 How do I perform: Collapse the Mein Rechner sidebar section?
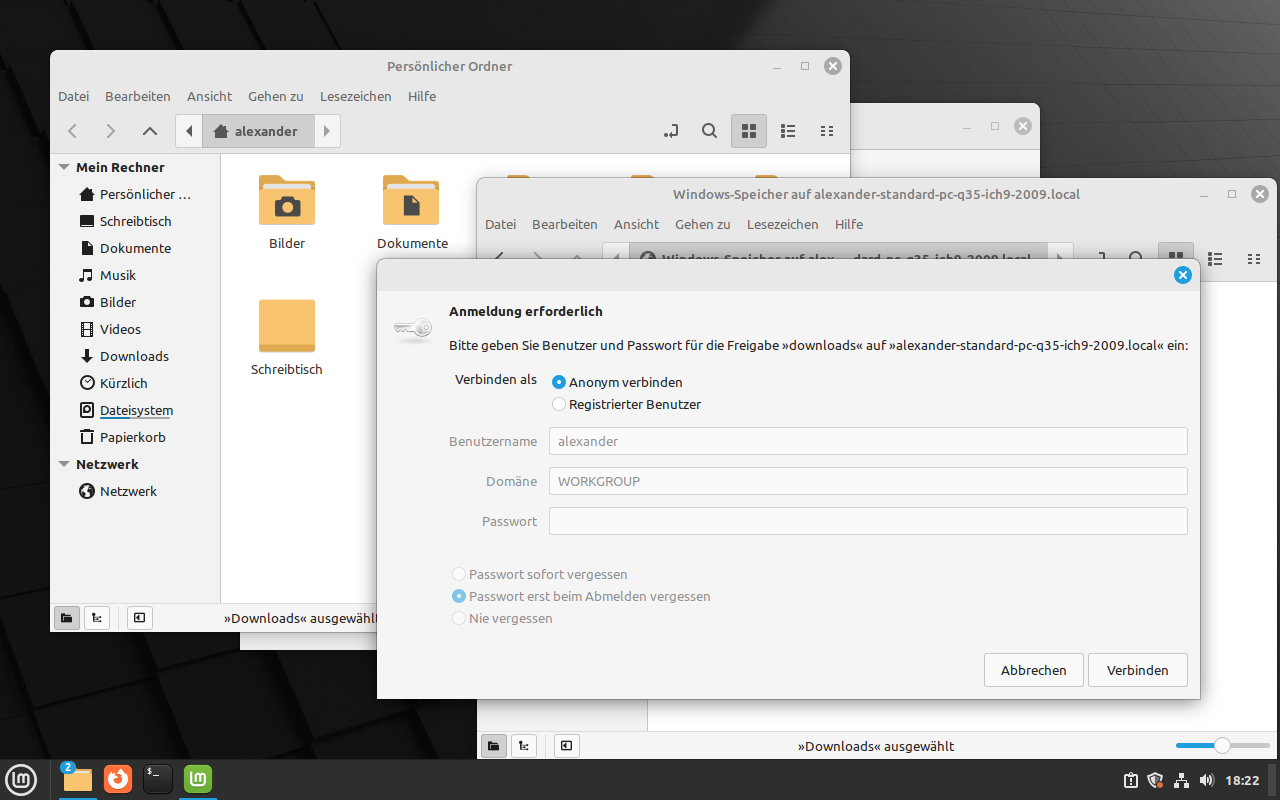click(x=64, y=167)
